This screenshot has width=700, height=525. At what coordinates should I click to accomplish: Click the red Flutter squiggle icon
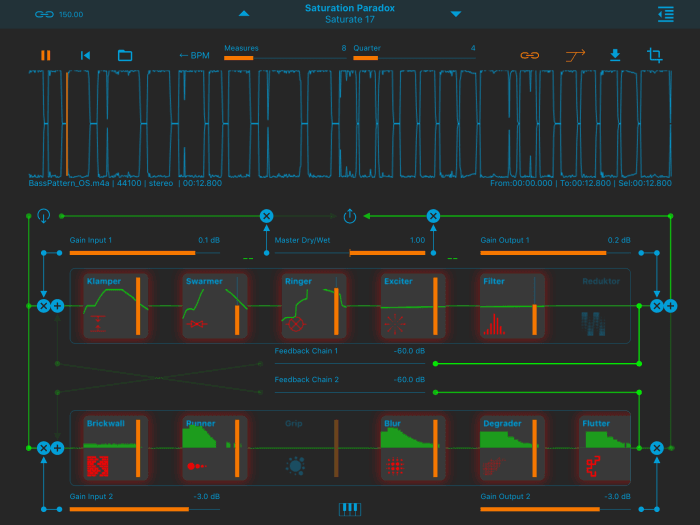[593, 466]
